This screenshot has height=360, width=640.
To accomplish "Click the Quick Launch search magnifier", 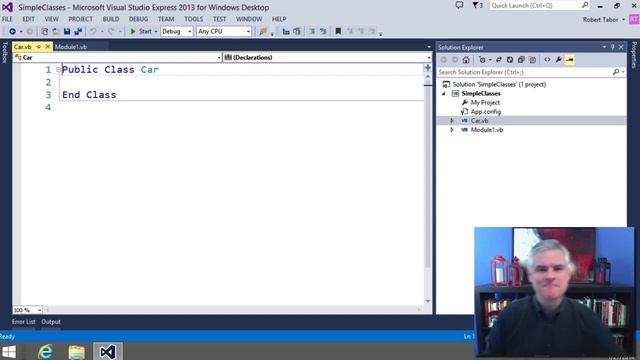I will point(585,5).
